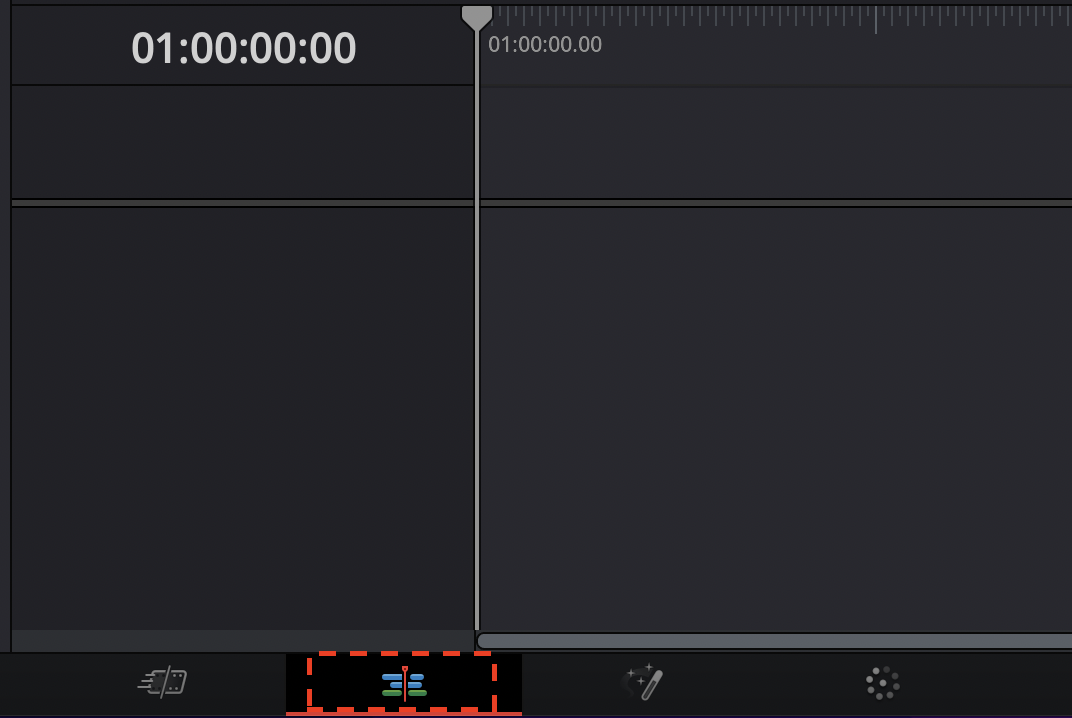
Task: Click the red highlighted Edit page tab underline
Action: tap(403, 714)
